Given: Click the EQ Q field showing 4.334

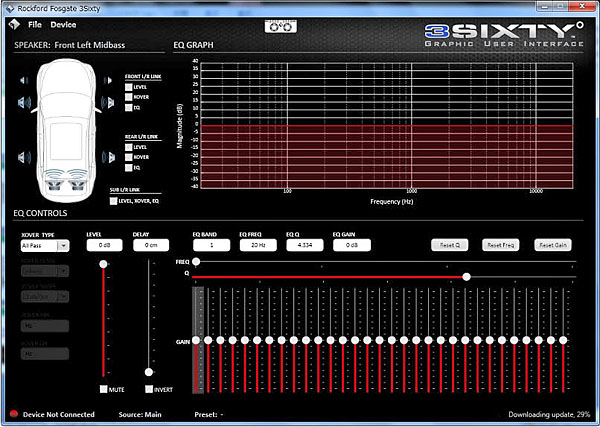Looking at the screenshot, I should point(305,245).
